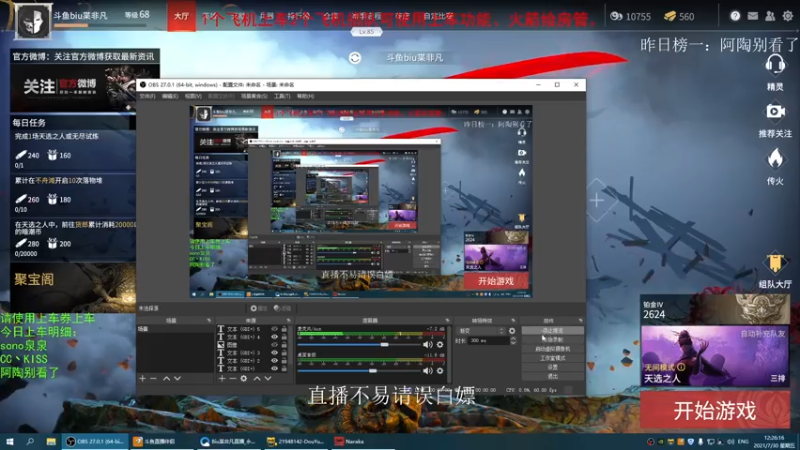Screen dimensions: 800x450
Task: Open the 聚宝阁 banner
Action: click(x=73, y=287)
